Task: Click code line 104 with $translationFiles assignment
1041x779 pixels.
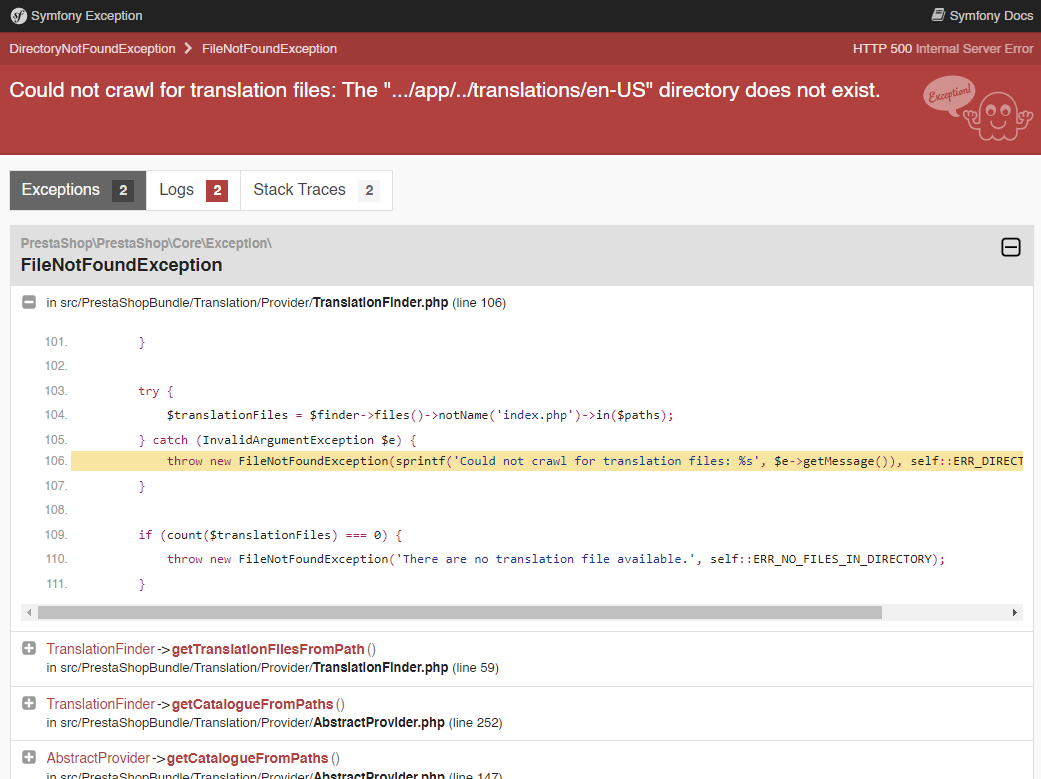Action: (x=420, y=415)
